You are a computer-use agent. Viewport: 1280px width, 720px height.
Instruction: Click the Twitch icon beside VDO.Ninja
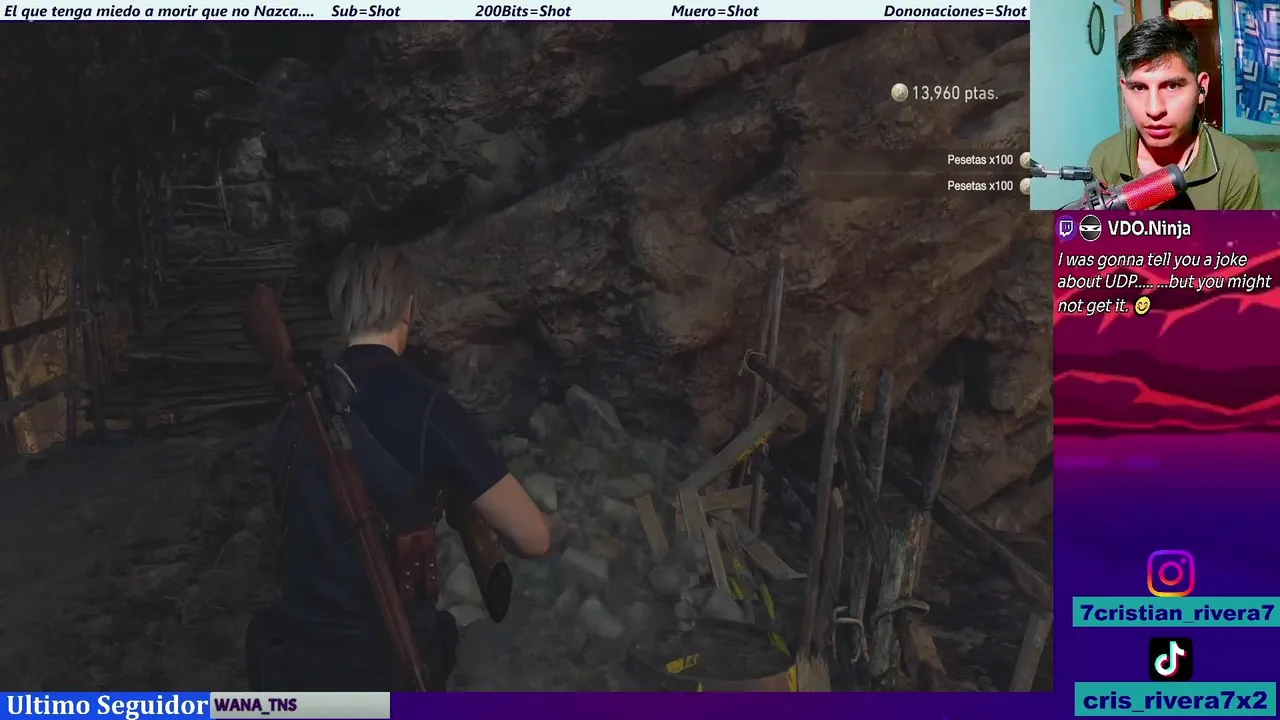tap(1066, 228)
